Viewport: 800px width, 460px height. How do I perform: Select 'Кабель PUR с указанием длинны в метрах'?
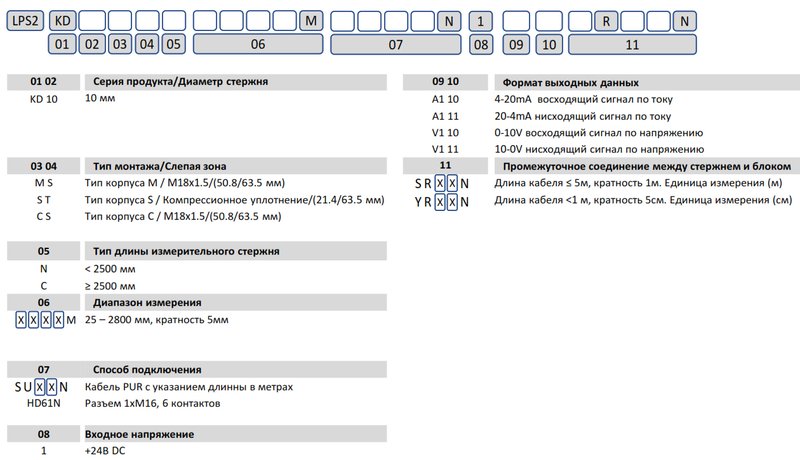(189, 387)
